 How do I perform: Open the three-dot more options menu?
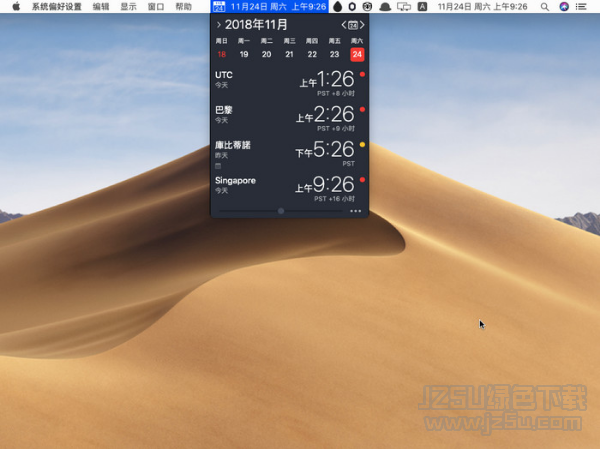click(355, 211)
